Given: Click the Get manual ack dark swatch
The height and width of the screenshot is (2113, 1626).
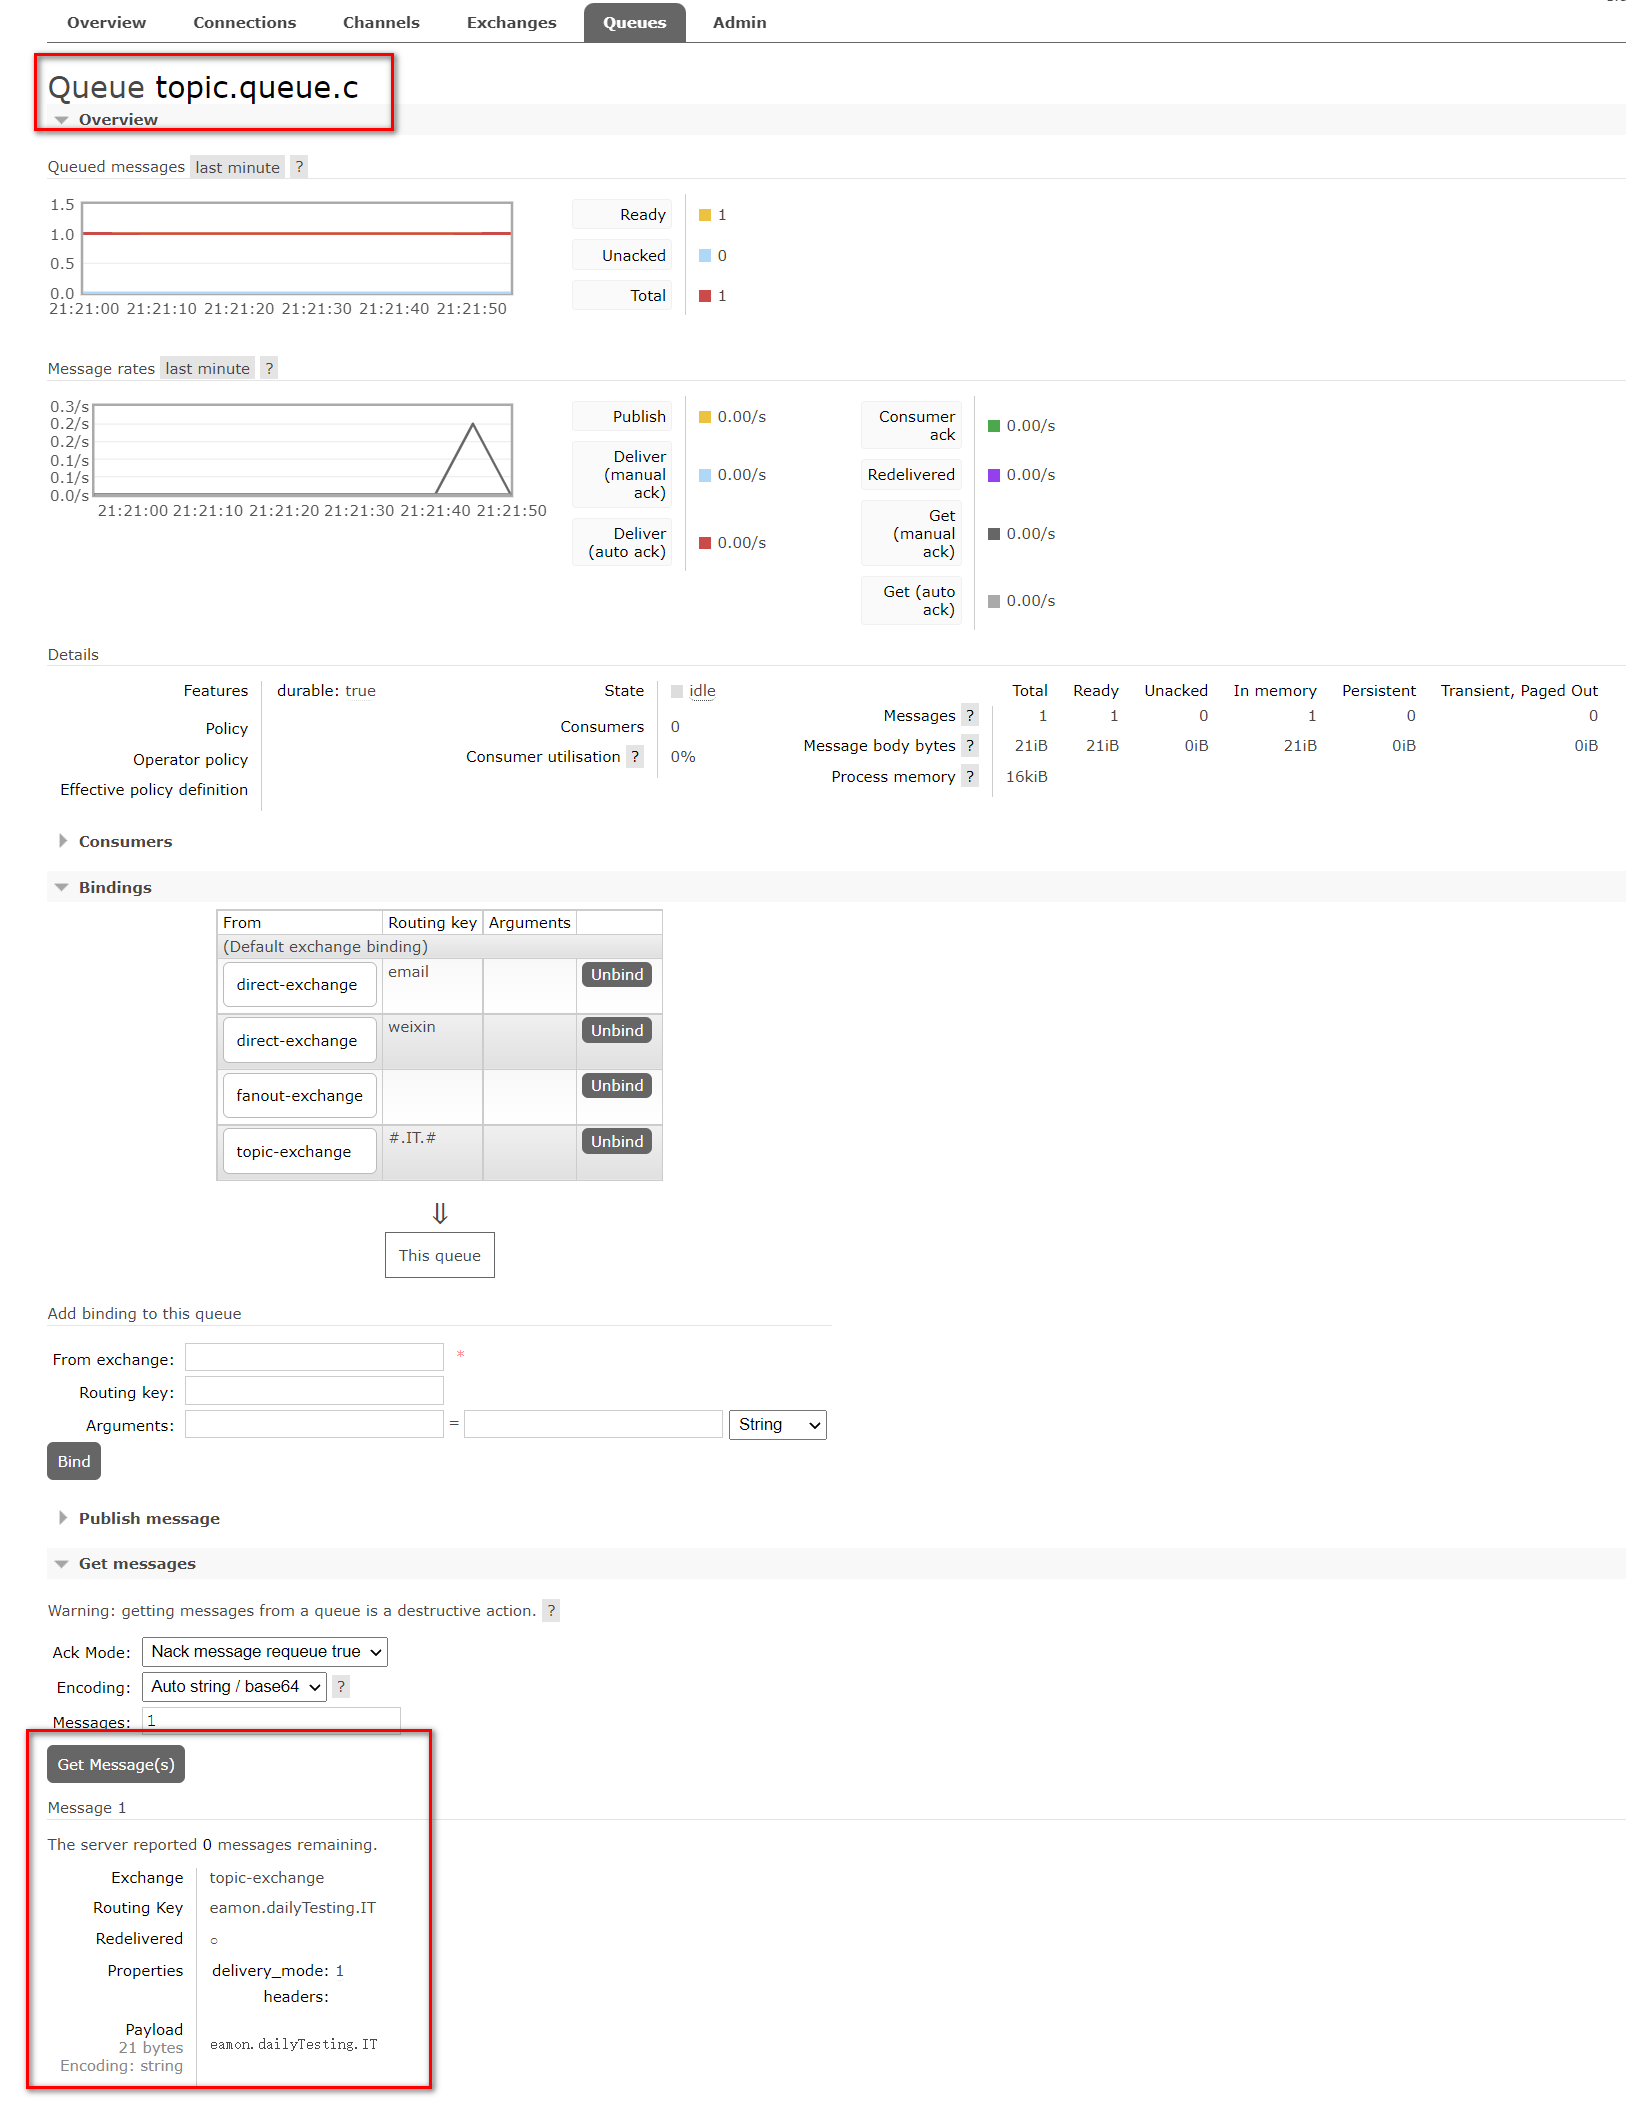Looking at the screenshot, I should (x=994, y=533).
